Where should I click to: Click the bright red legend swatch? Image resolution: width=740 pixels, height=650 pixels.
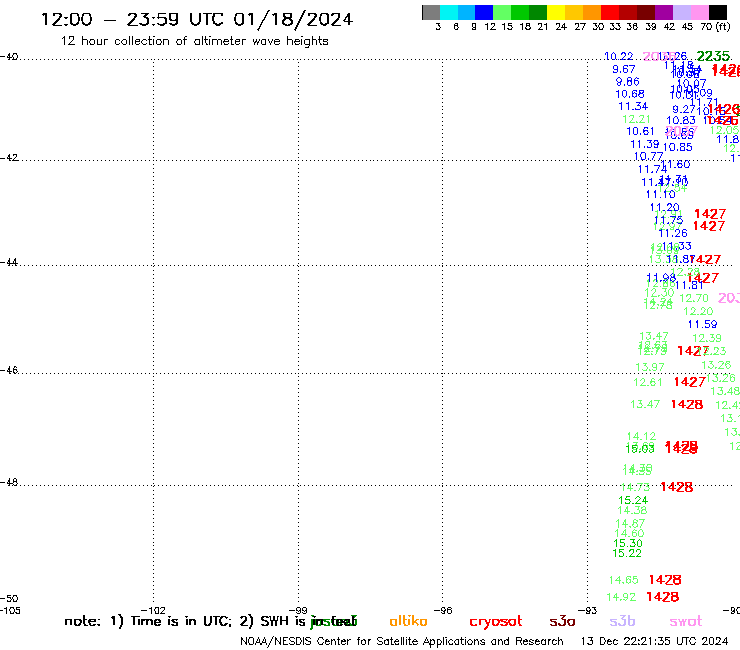(610, 12)
